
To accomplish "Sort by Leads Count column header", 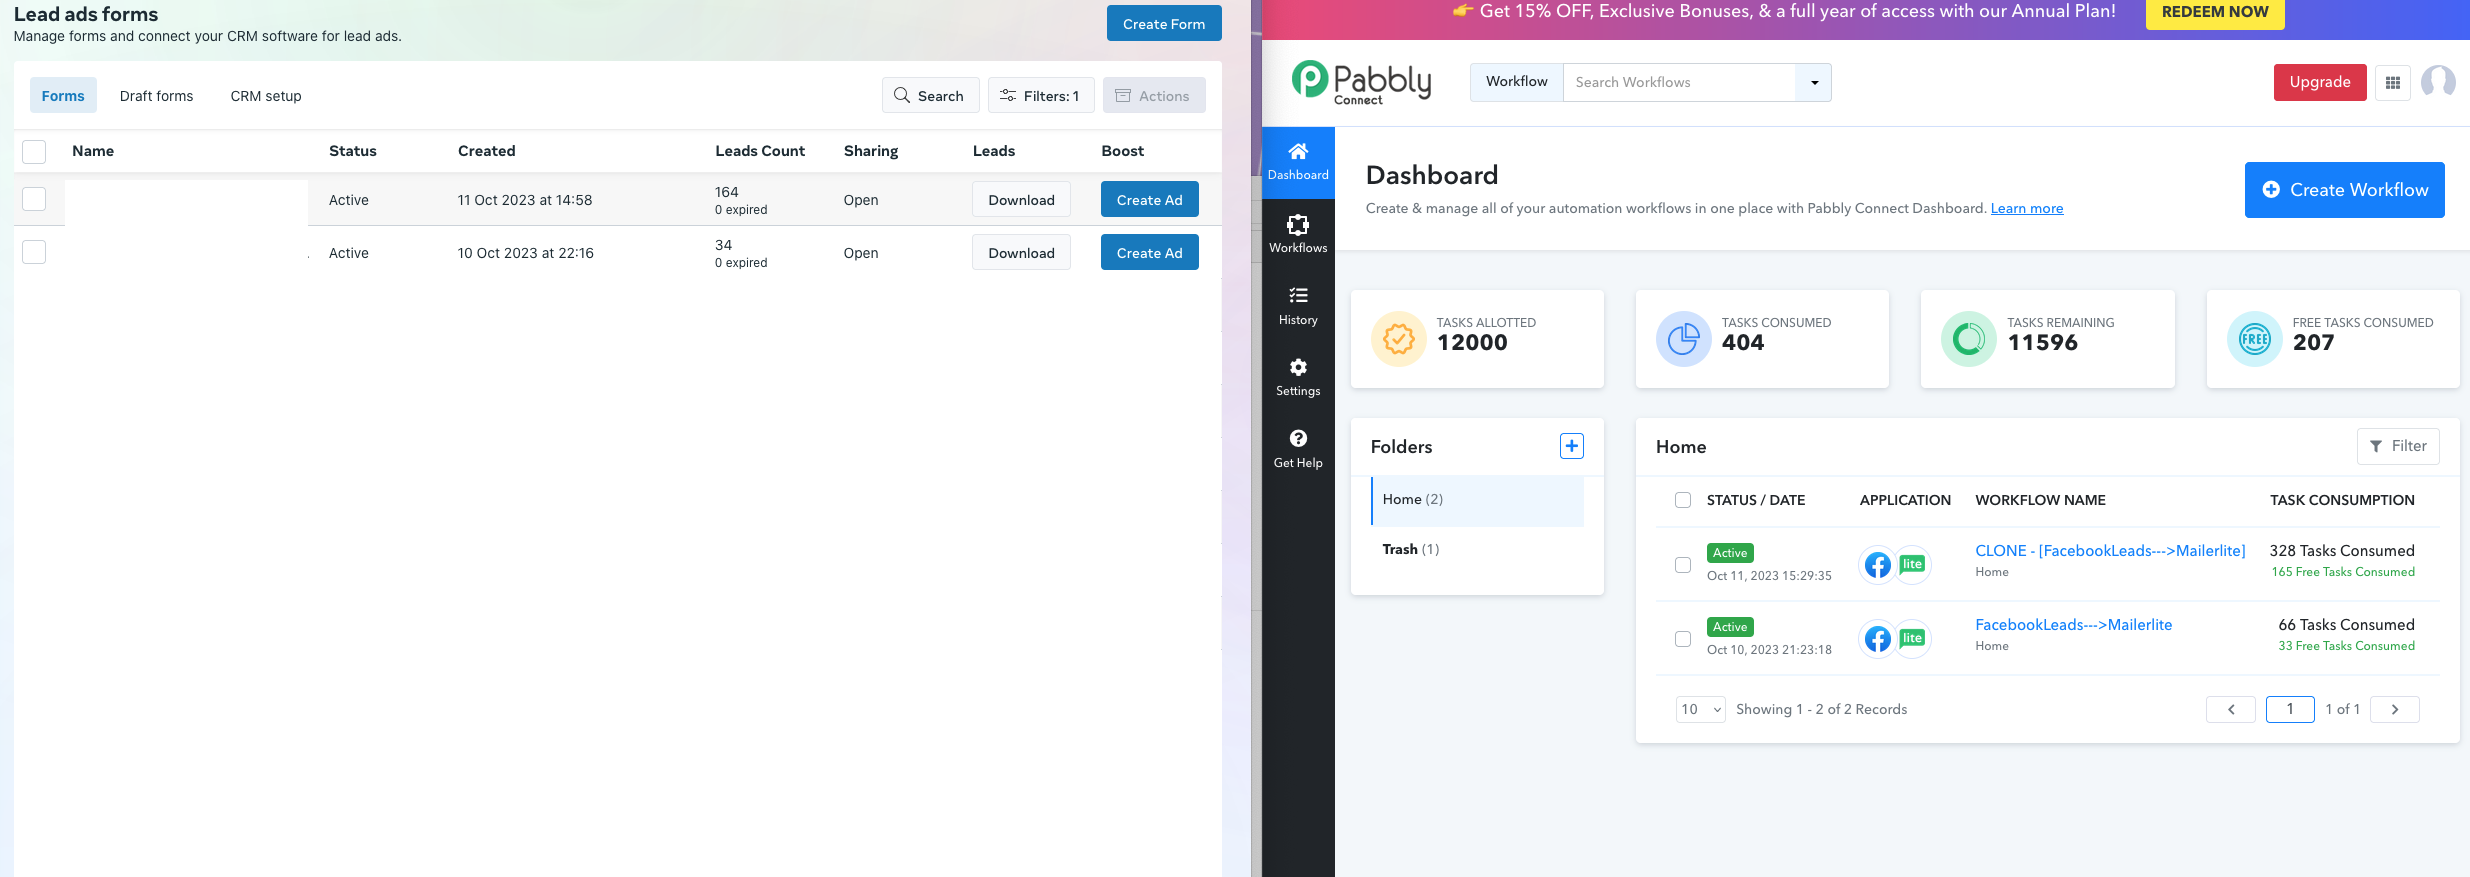I will coord(759,151).
